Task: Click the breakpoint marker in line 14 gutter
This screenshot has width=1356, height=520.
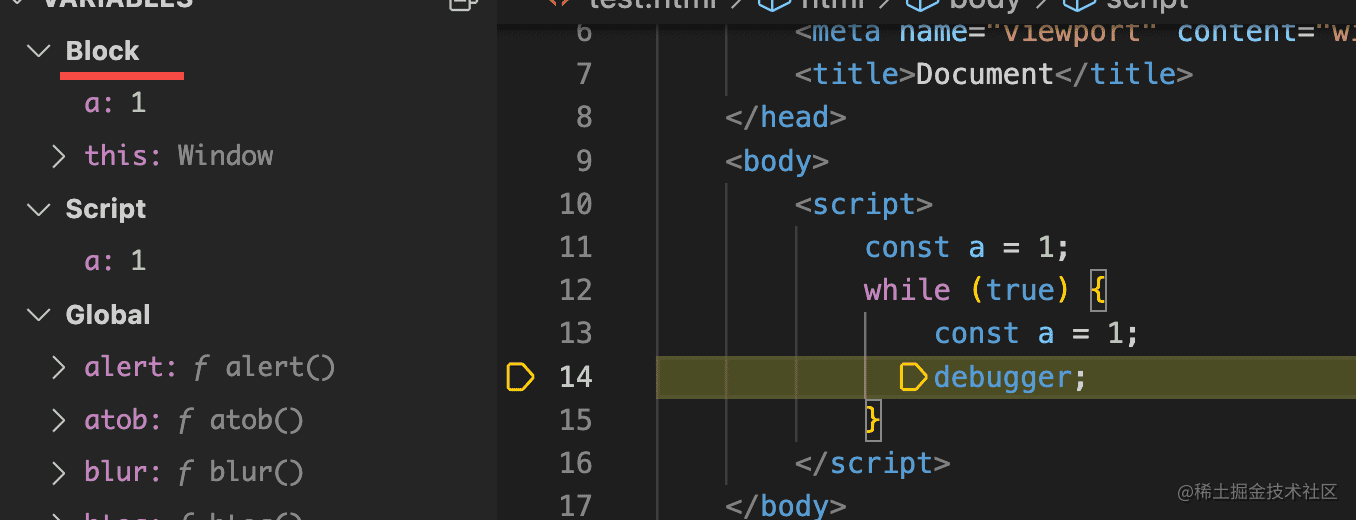Action: point(520,377)
